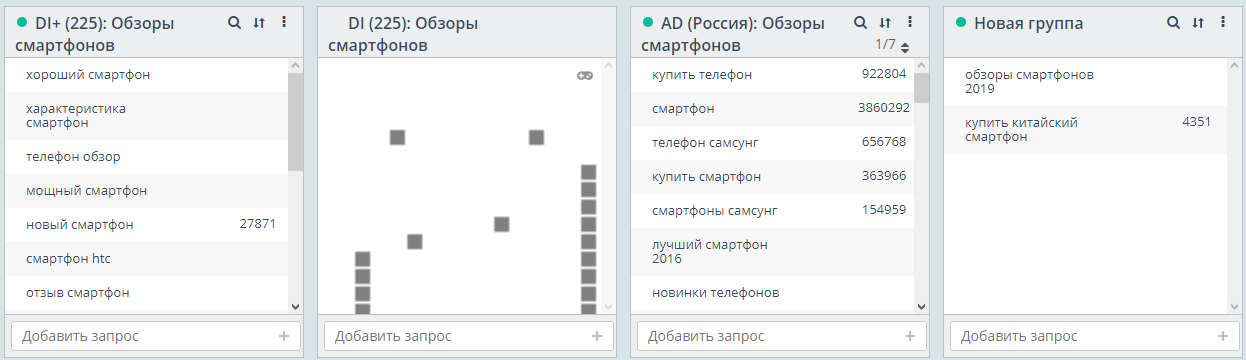
Task: Sort queries in the DI+ (225) group
Action: coord(259,22)
